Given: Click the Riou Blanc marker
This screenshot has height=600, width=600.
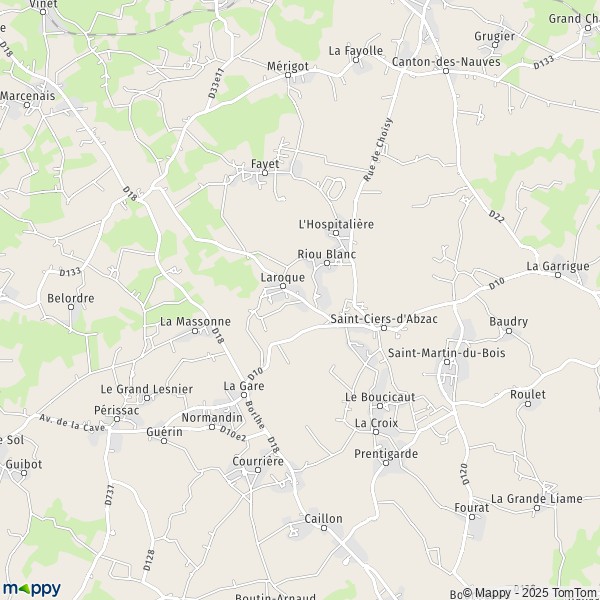Looking at the screenshot, I should [327, 263].
